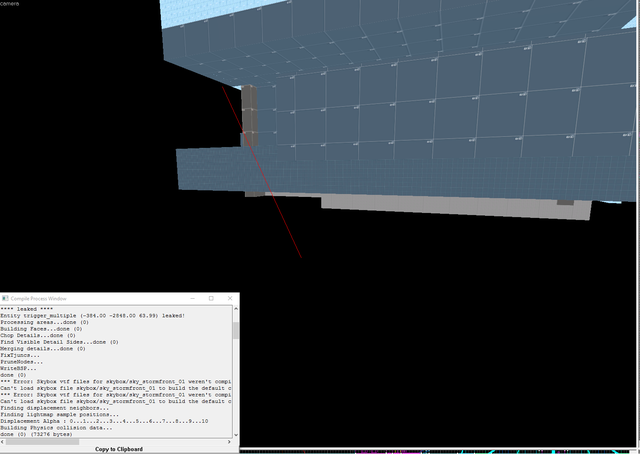Click the "Finding lightmap sample positions..." line
The image size is (640, 454).
tap(60, 414)
